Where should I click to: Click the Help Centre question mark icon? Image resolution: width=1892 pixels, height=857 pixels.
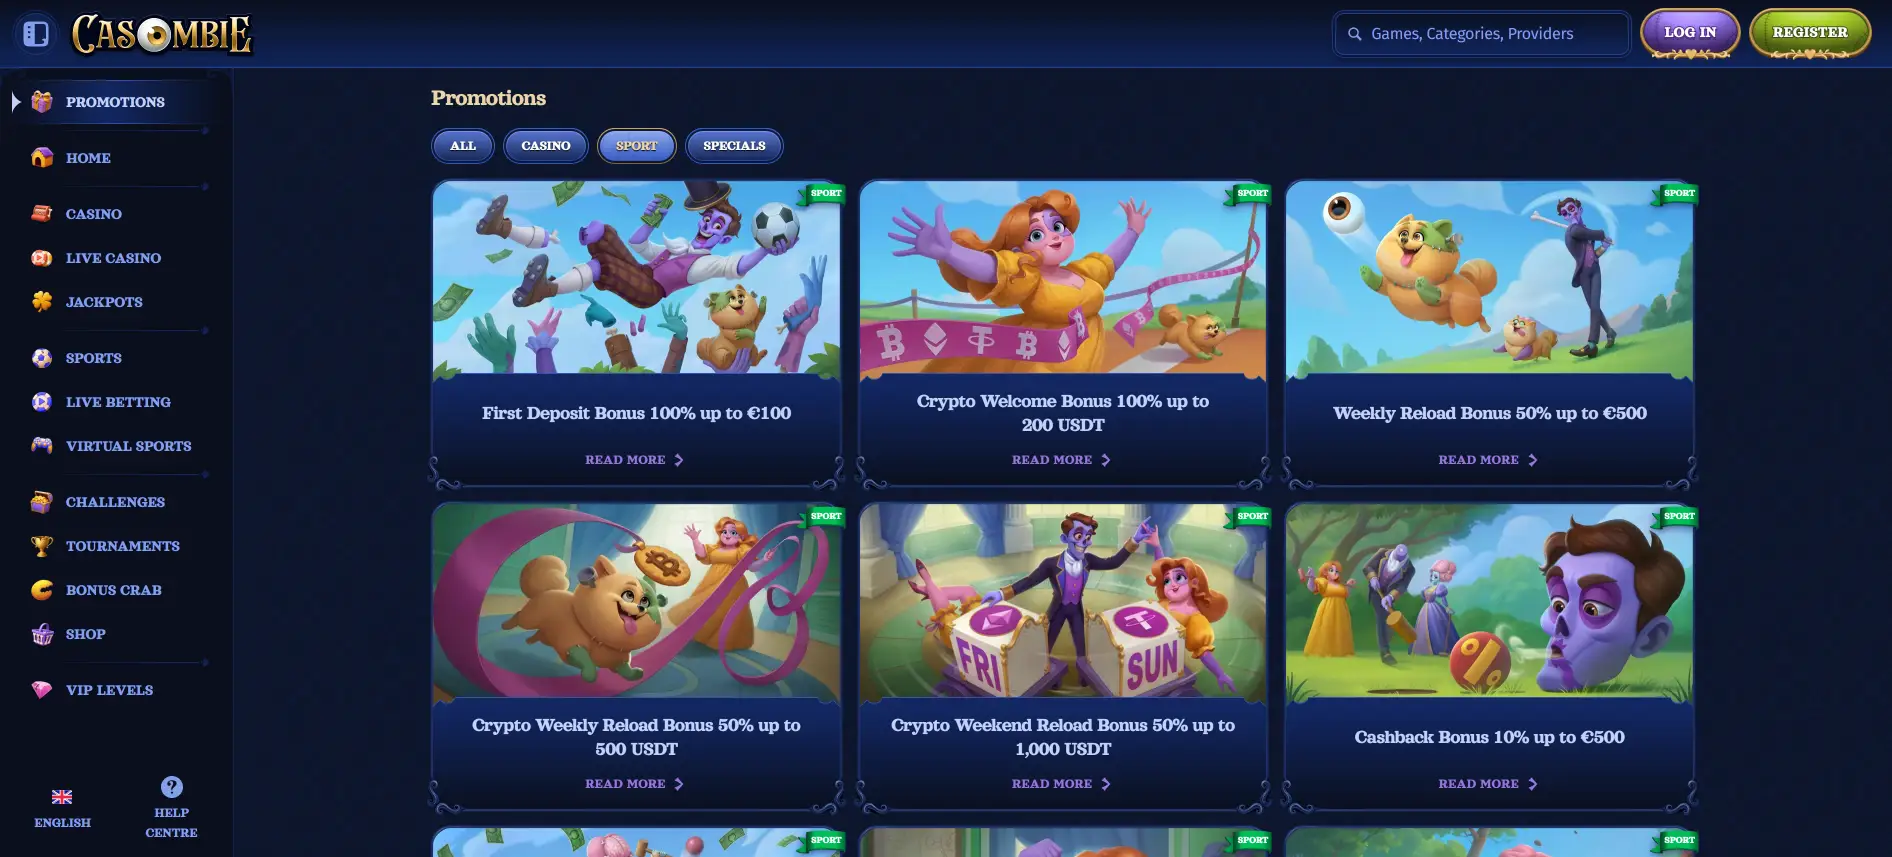point(172,787)
